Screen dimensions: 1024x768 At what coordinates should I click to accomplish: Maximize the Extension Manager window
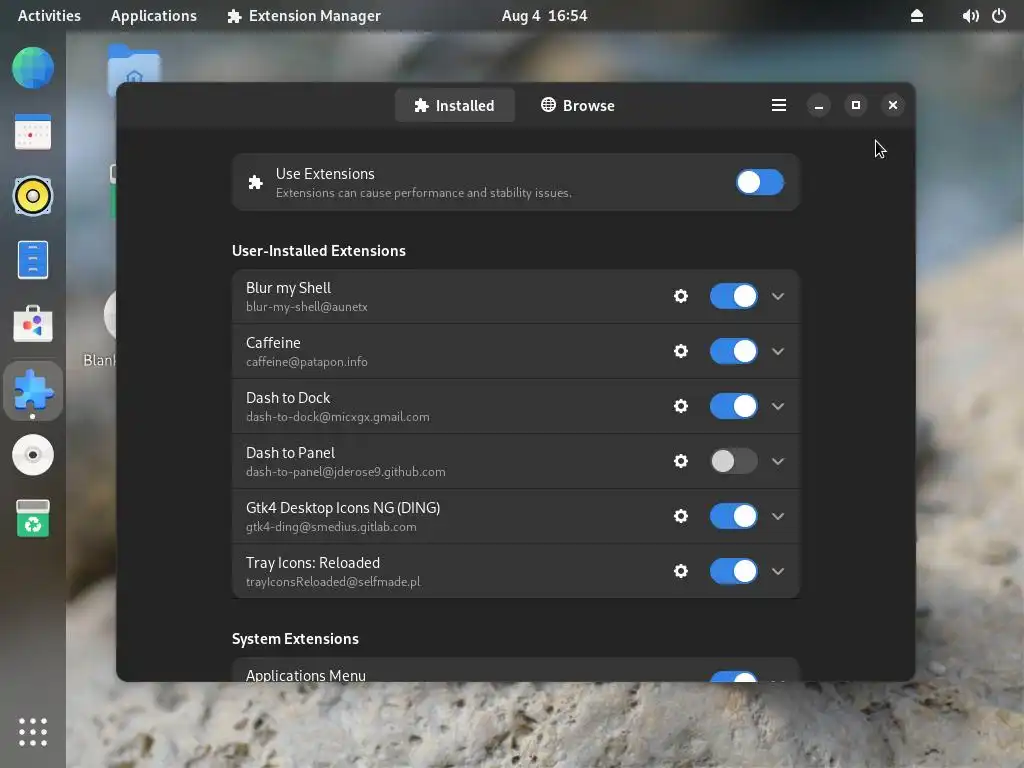tap(856, 105)
